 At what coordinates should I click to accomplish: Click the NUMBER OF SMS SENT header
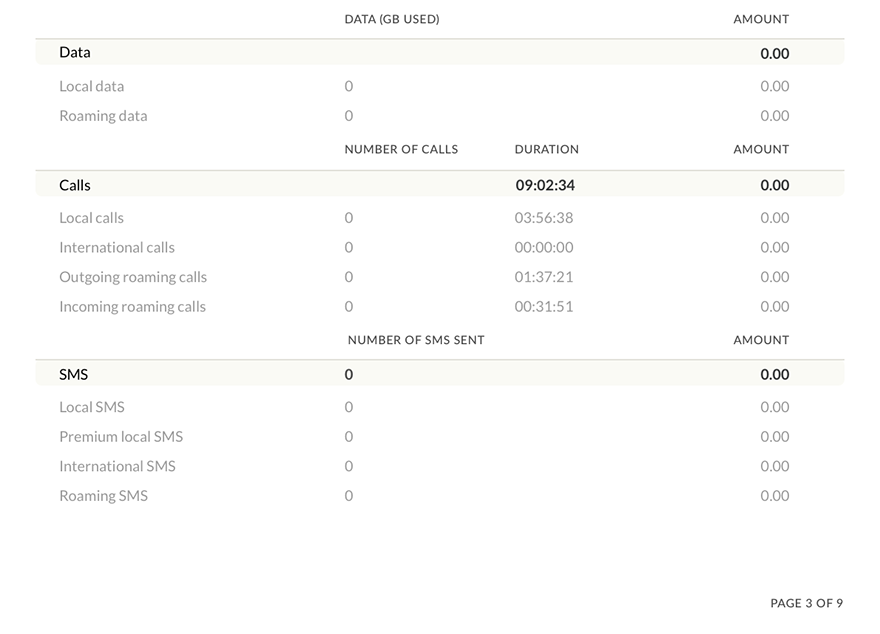tap(416, 340)
